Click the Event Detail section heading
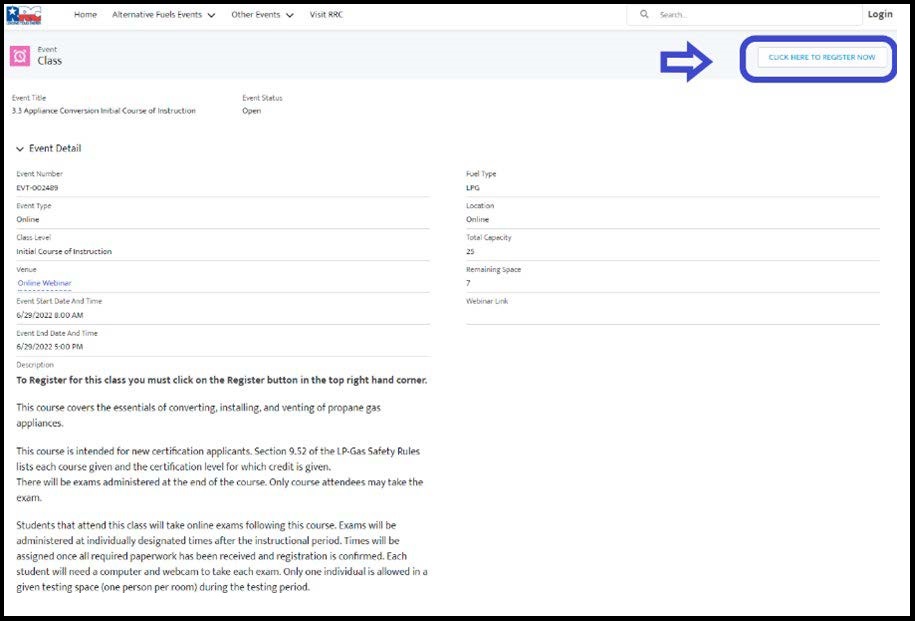915x621 pixels. click(x=55, y=148)
